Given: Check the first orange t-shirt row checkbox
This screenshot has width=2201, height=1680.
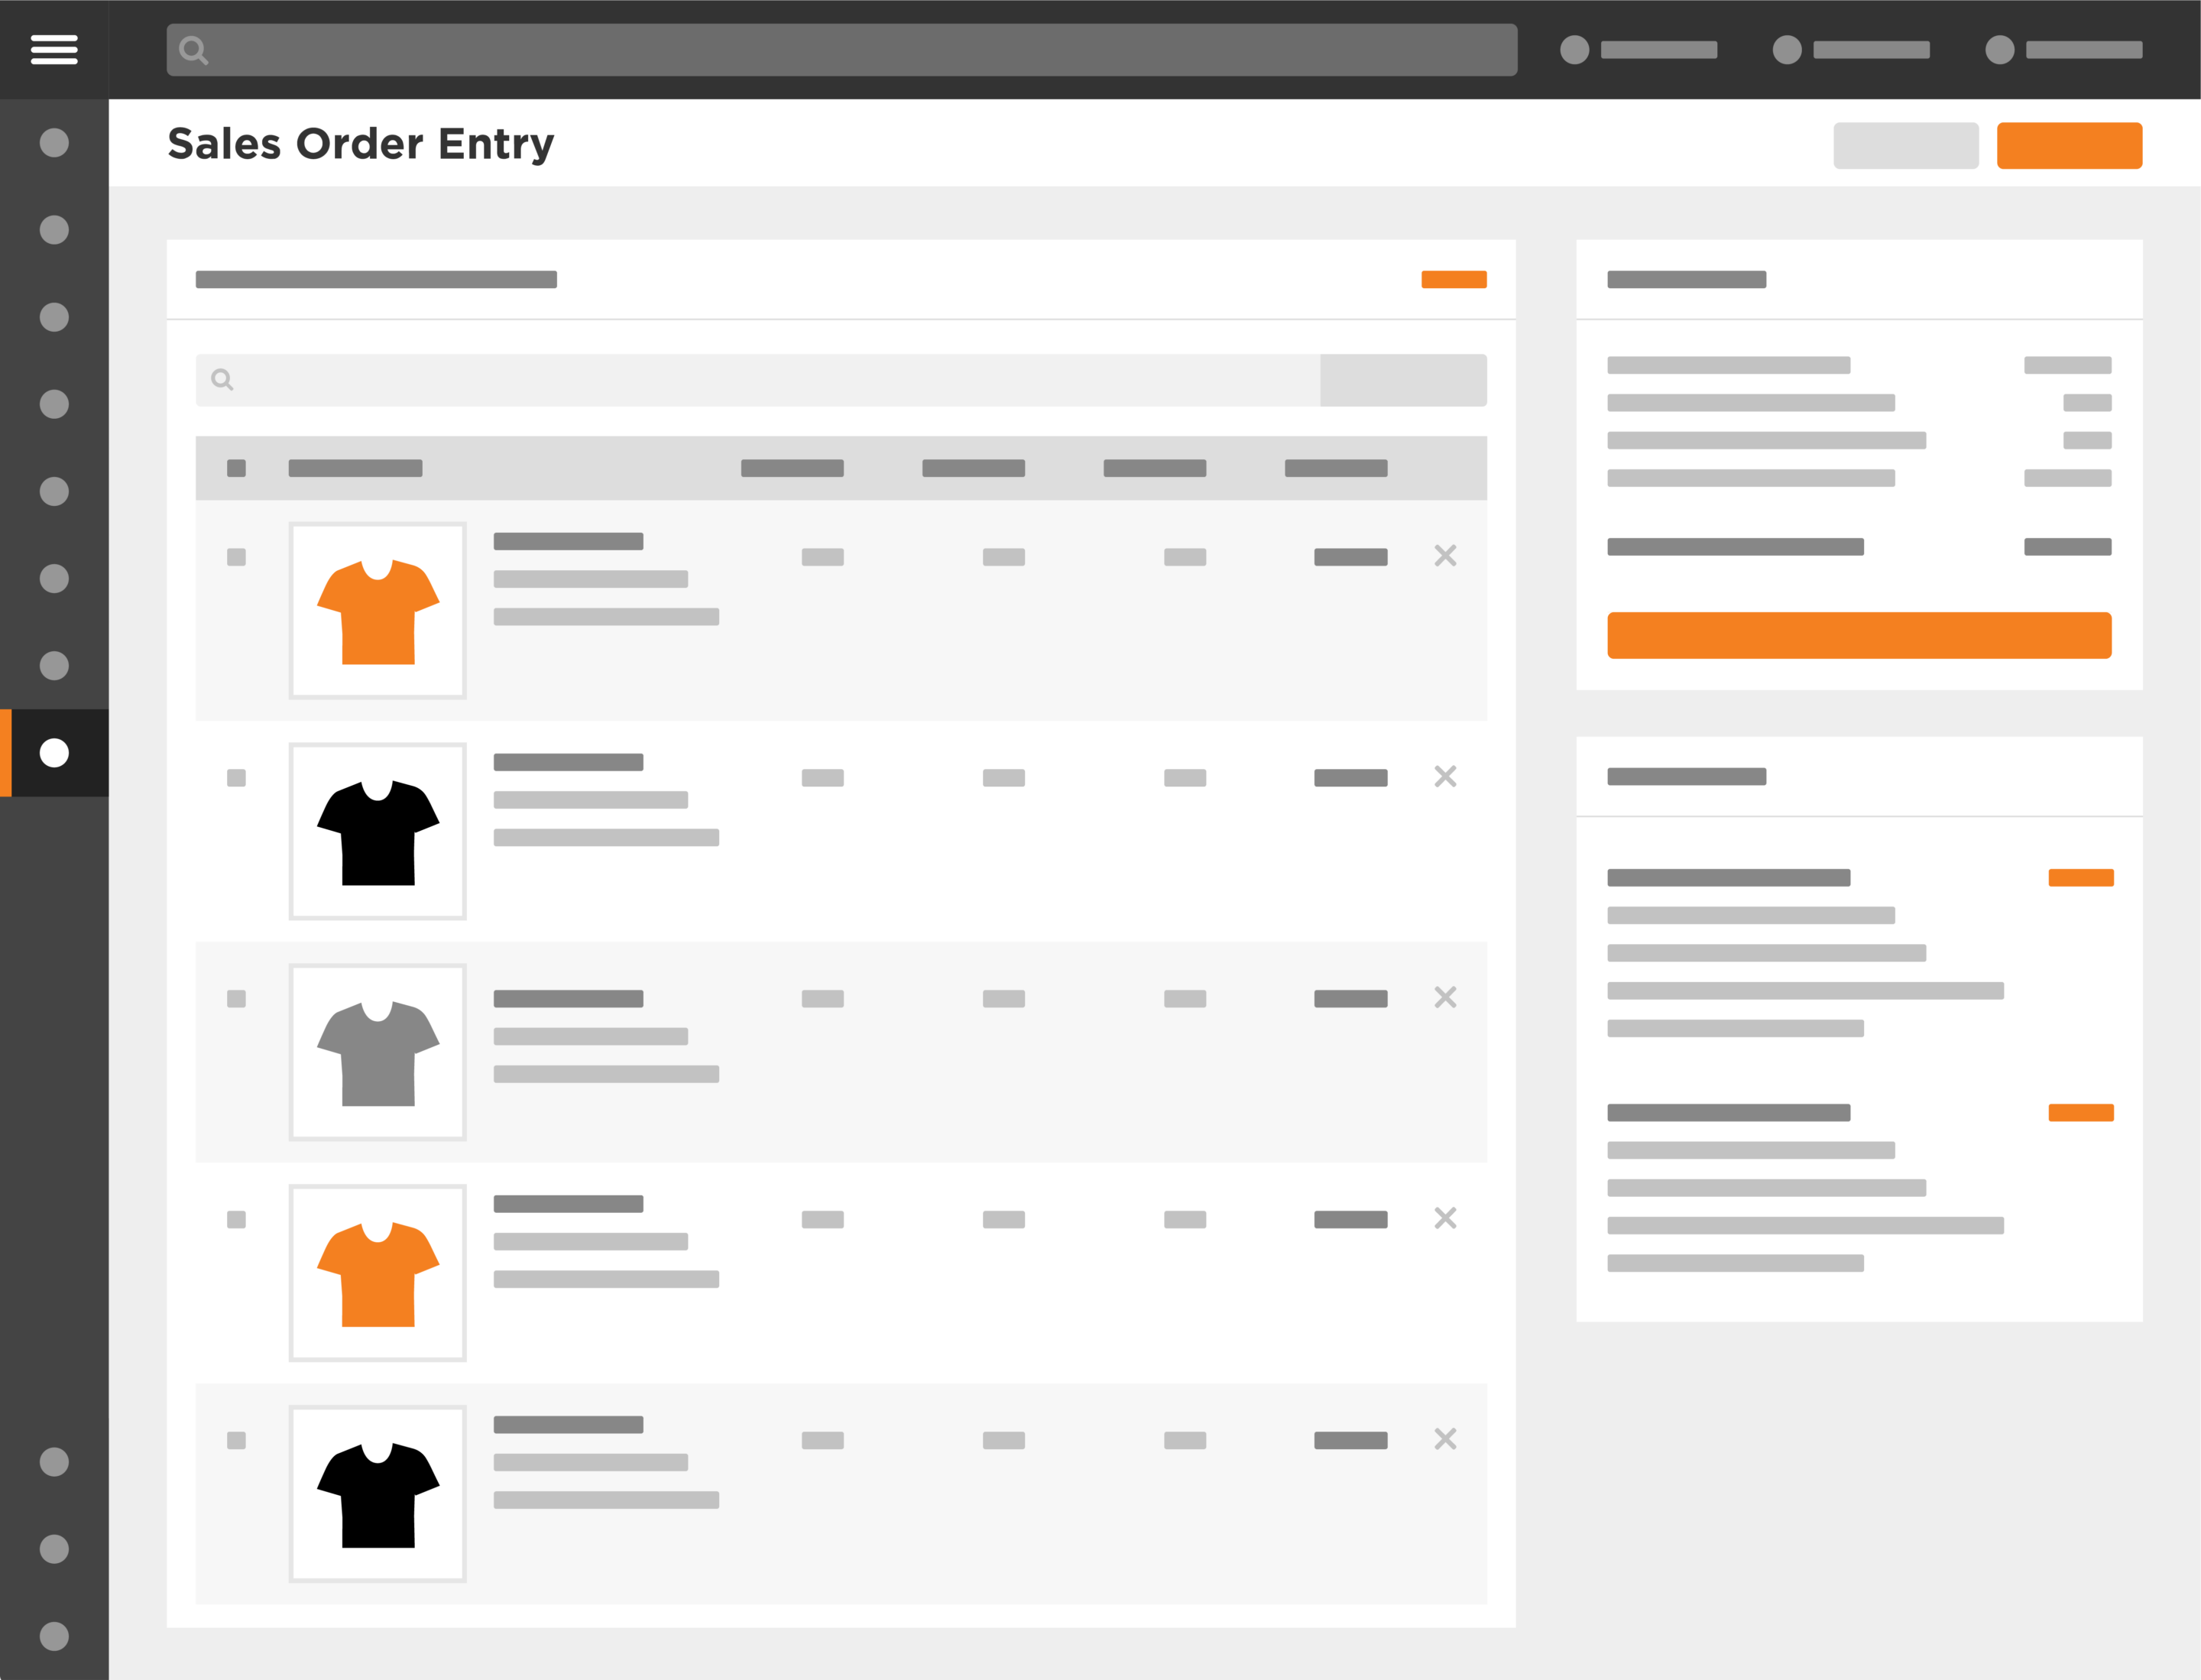Looking at the screenshot, I should click(236, 557).
